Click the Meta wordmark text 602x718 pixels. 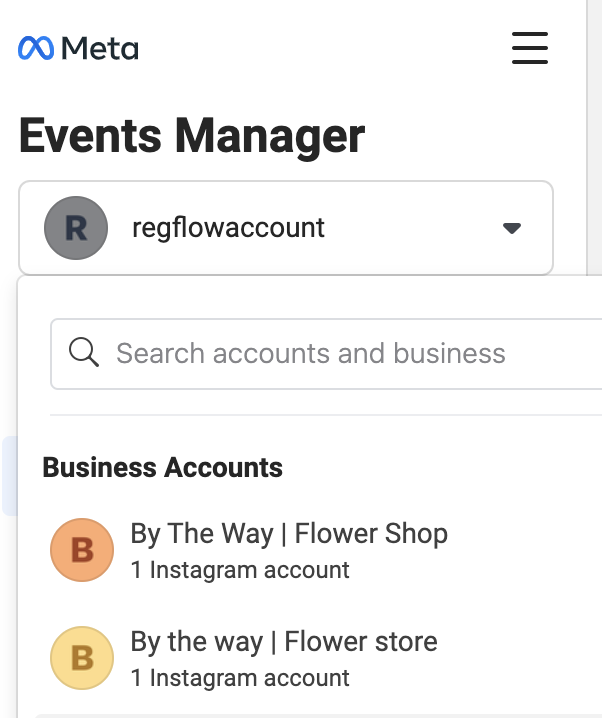(x=100, y=49)
